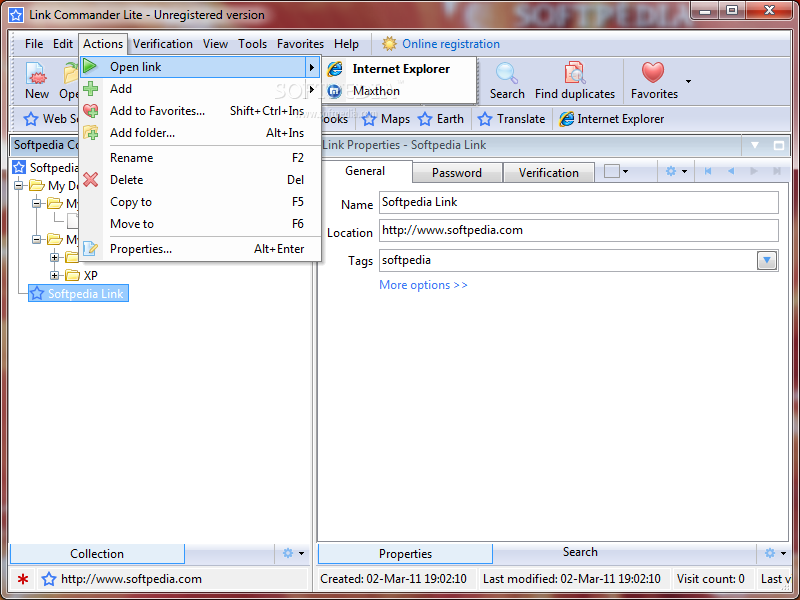Select Add folder menu entry
Screen dimensions: 800x600
(x=200, y=133)
